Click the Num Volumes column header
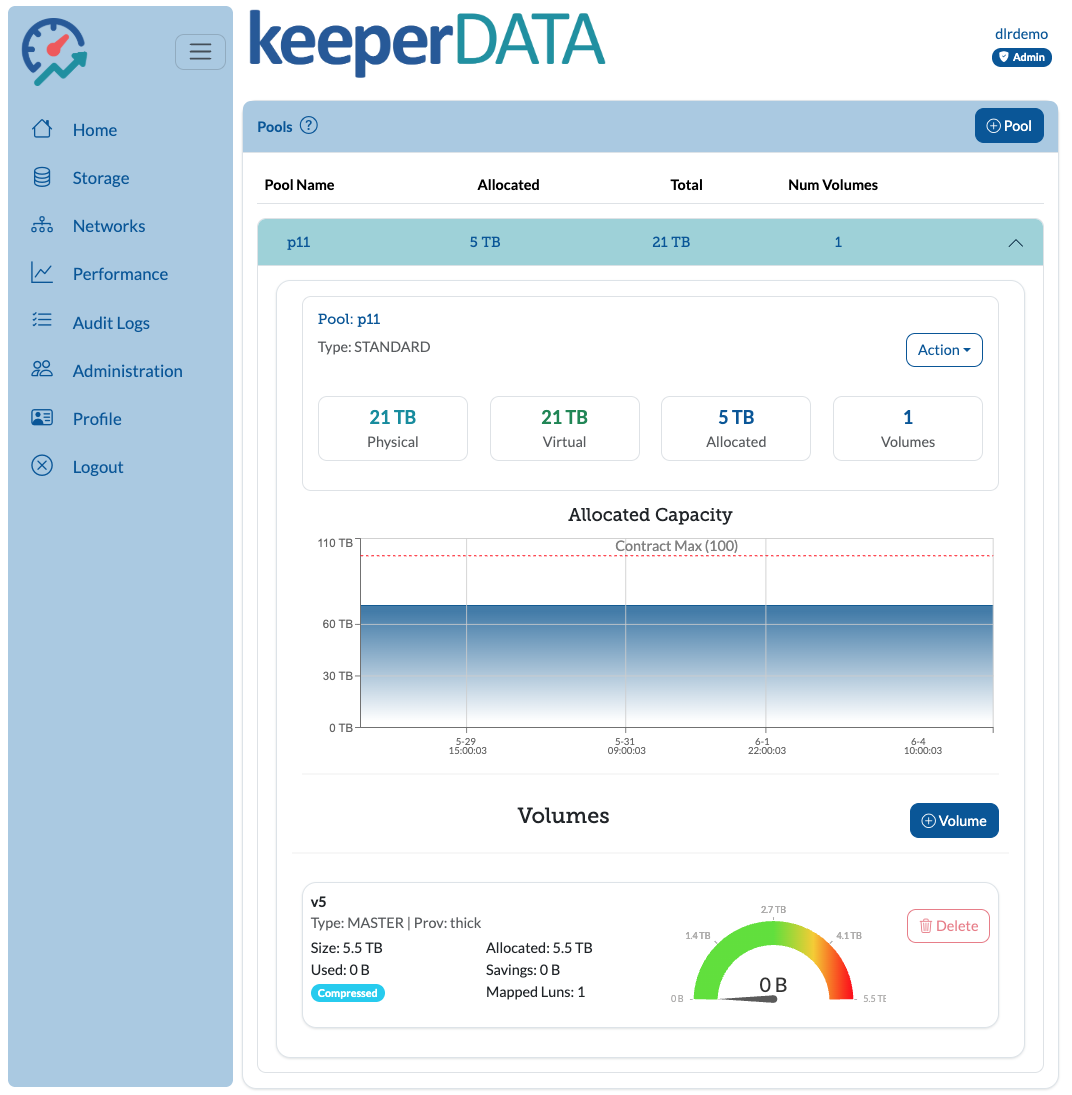 point(832,185)
